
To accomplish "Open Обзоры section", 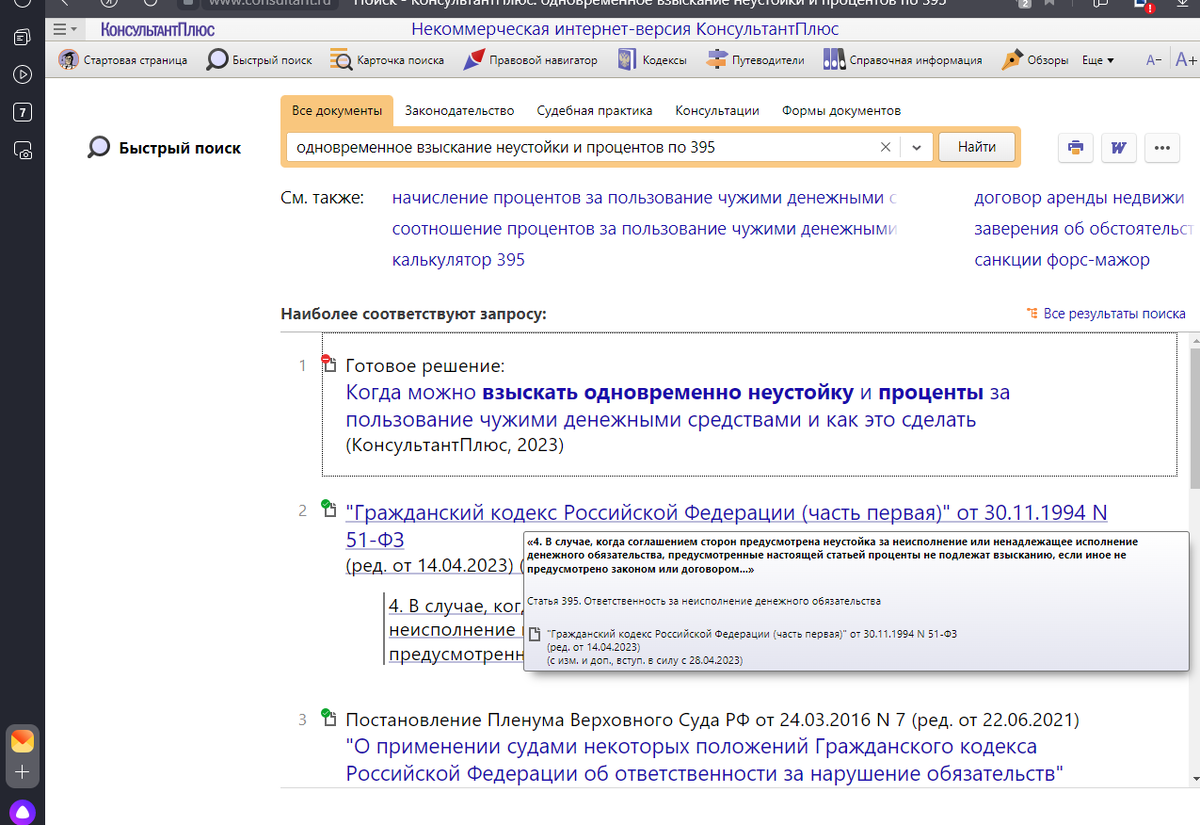I will (1035, 60).
